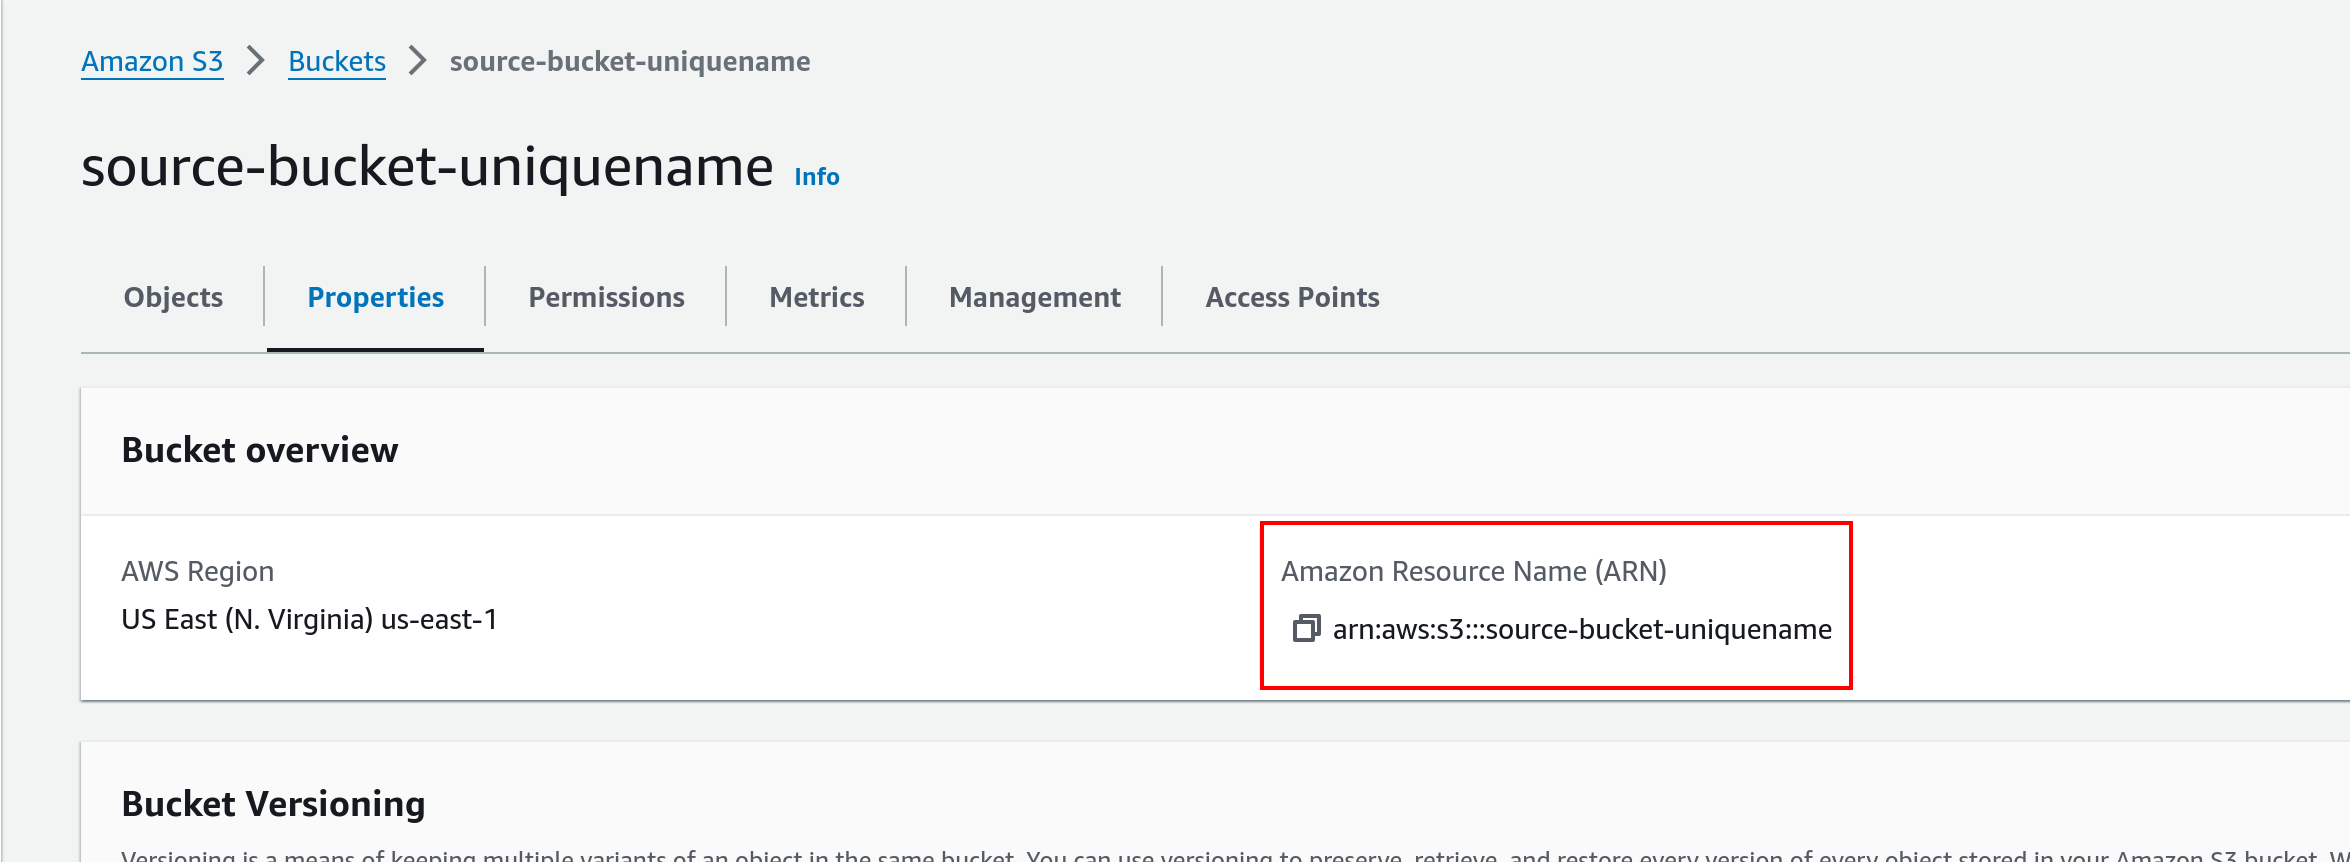Screen dimensions: 2350x862
Task: Select the Properties tab
Action: click(x=375, y=297)
